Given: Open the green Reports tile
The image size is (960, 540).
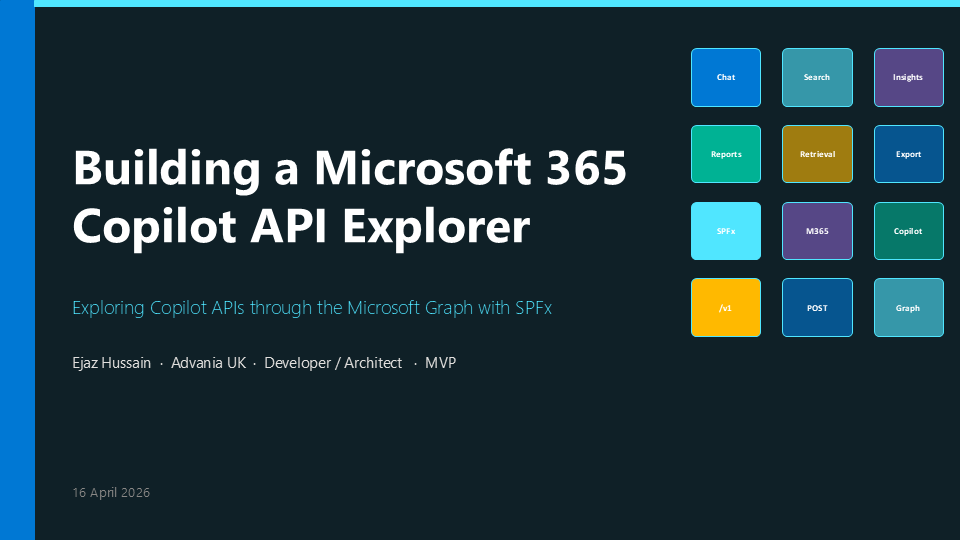Looking at the screenshot, I should coord(726,154).
